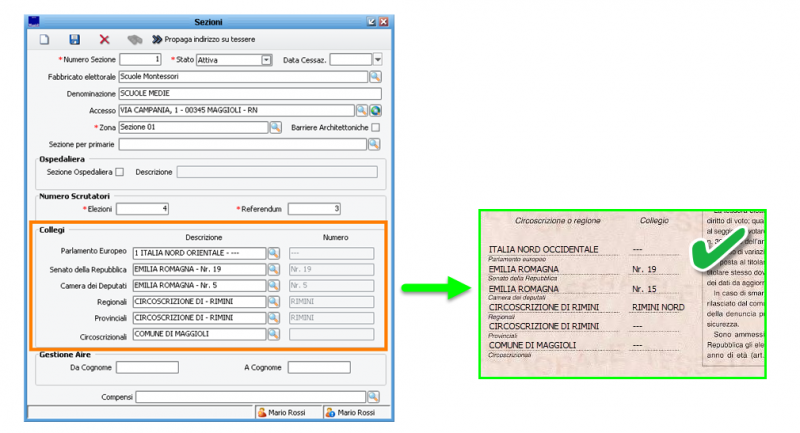800x433 pixels.
Task: Click Parlamento Europeo description field
Action: [199, 253]
